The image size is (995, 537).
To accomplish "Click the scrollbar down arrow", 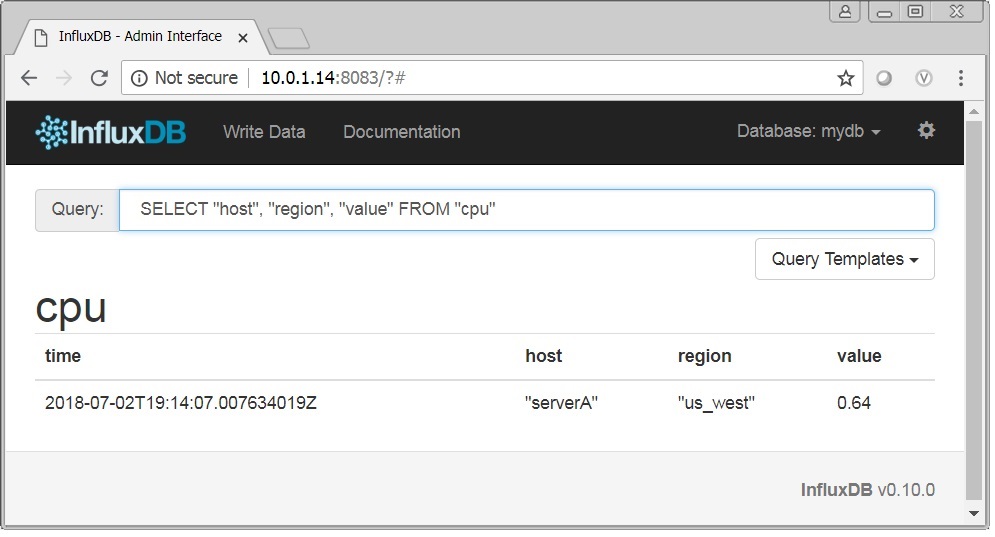I will pos(973,513).
